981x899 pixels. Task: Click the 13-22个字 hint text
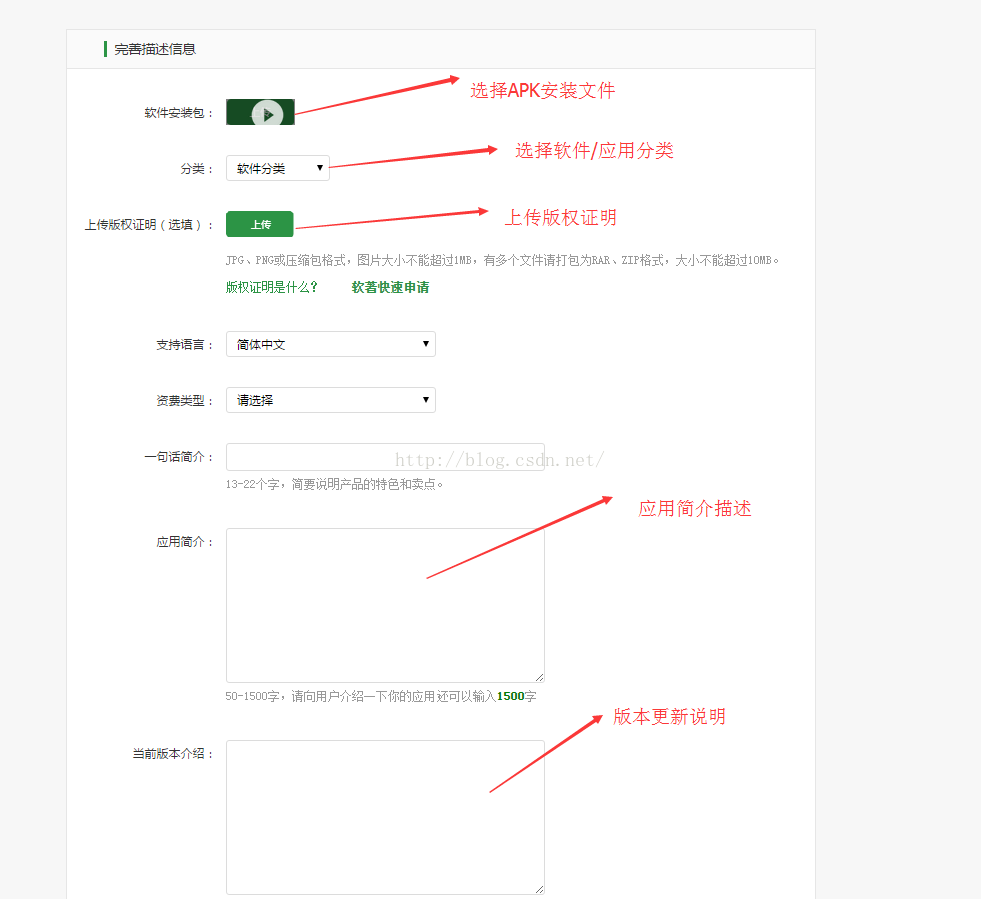click(x=335, y=484)
